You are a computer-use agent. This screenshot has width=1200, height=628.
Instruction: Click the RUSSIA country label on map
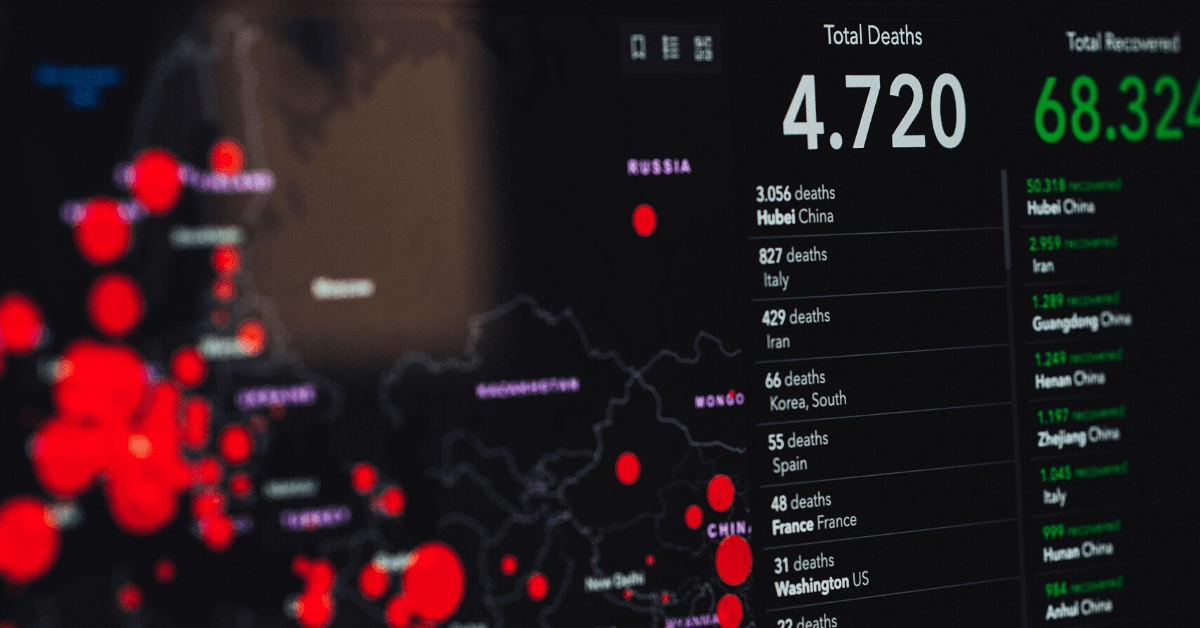pos(658,167)
